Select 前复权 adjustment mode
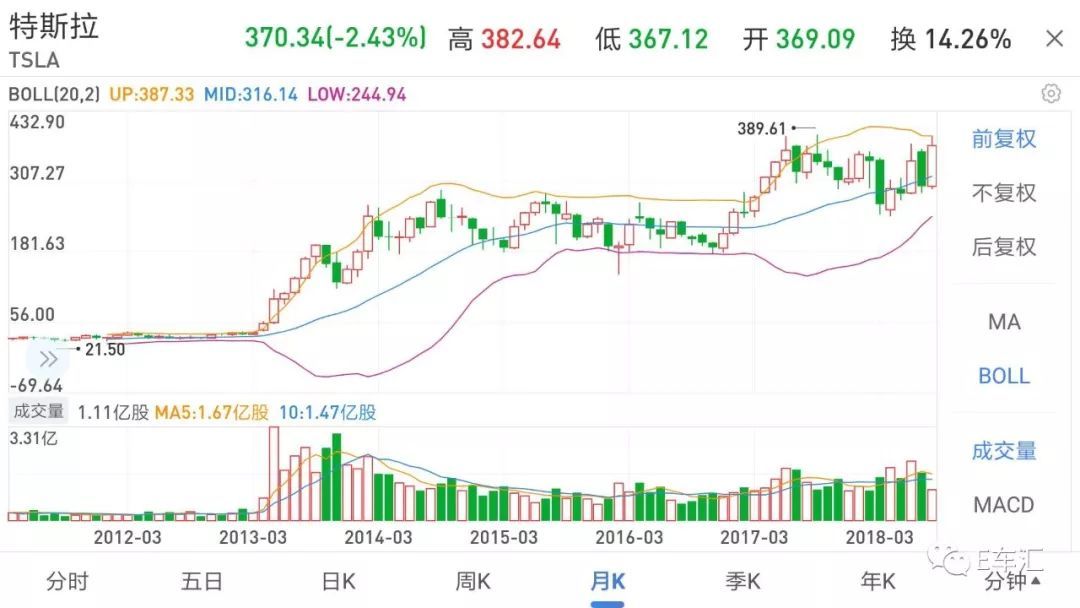 [1004, 139]
